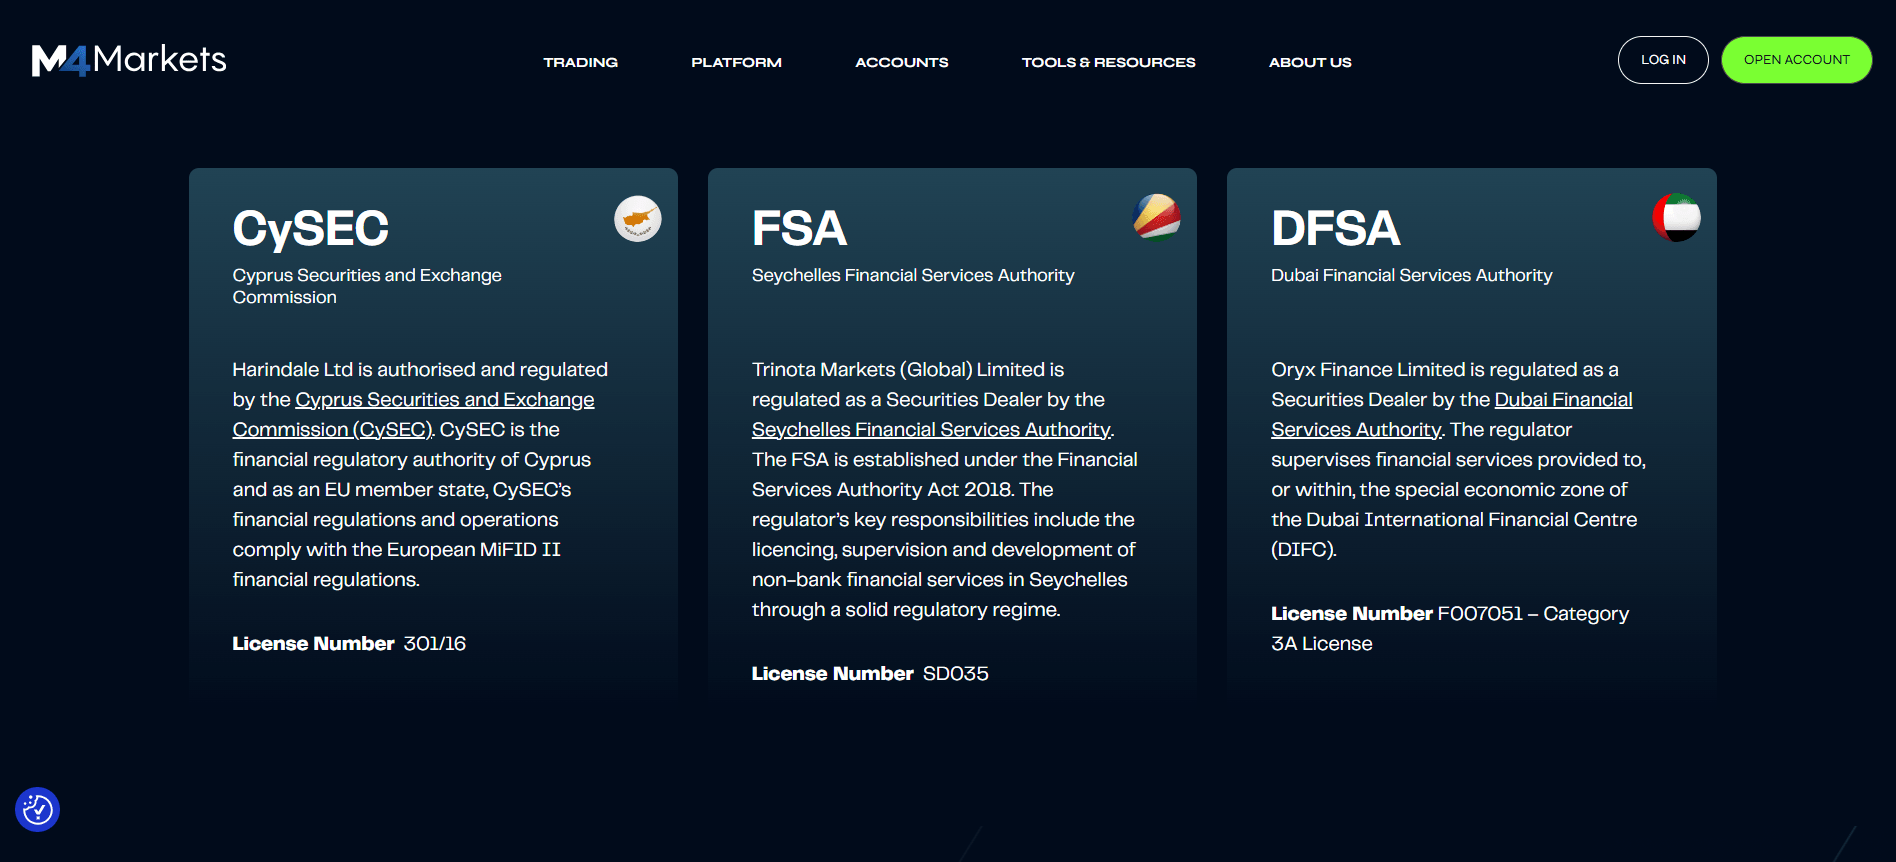Click the Seychelles flag icon
Image resolution: width=1896 pixels, height=862 pixels.
coord(1157,218)
